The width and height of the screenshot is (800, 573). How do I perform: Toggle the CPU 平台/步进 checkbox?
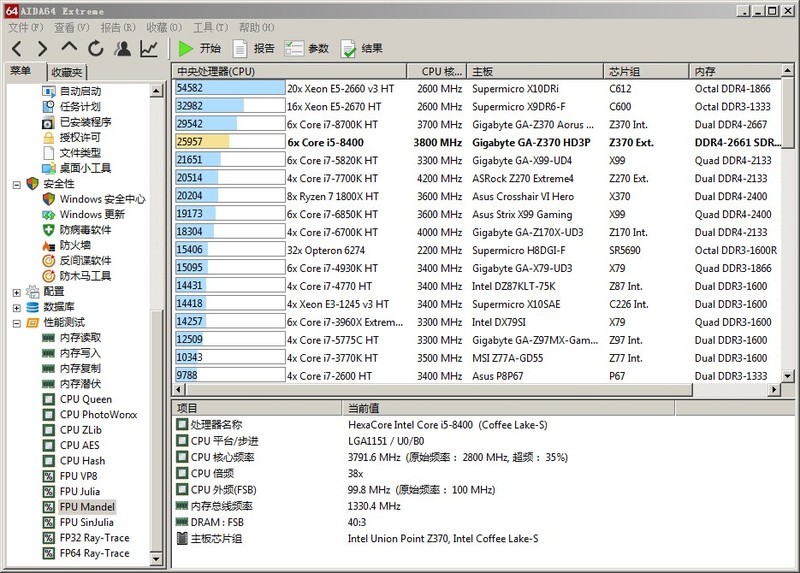click(182, 440)
